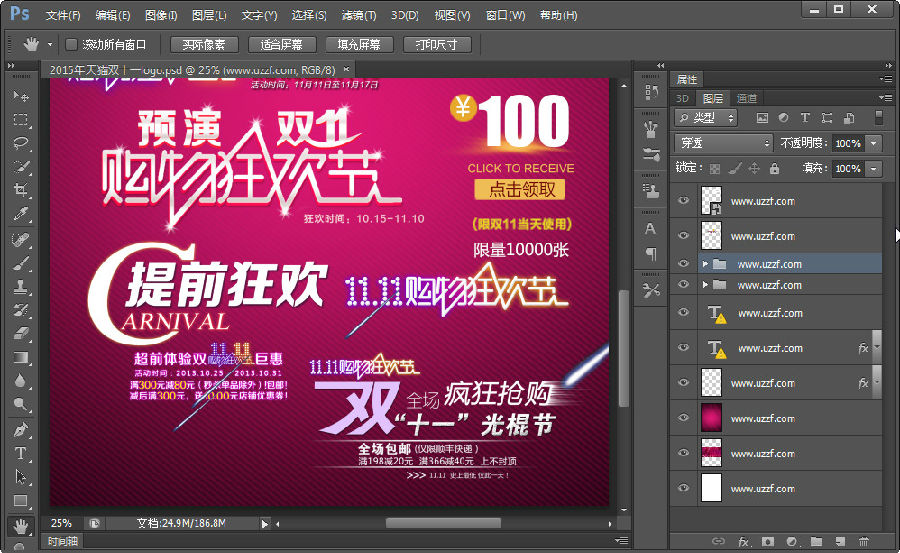The width and height of the screenshot is (900, 553).
Task: Open the status bar document info arrow
Action: pyautogui.click(x=264, y=523)
